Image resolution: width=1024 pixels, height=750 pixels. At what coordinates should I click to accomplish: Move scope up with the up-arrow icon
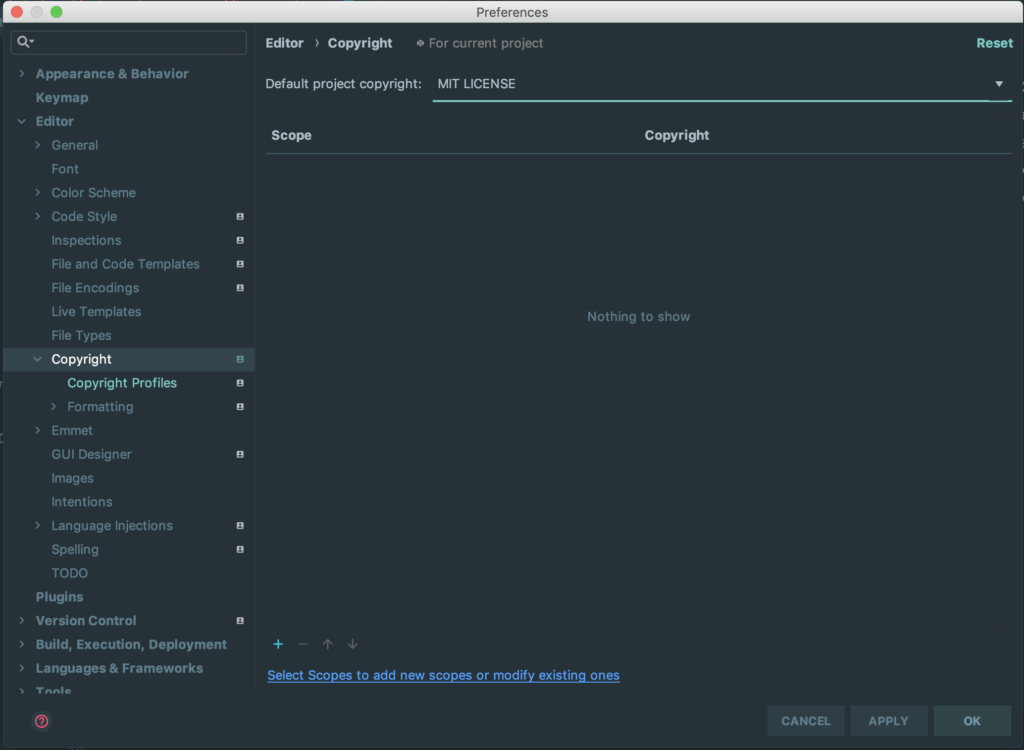coord(328,644)
